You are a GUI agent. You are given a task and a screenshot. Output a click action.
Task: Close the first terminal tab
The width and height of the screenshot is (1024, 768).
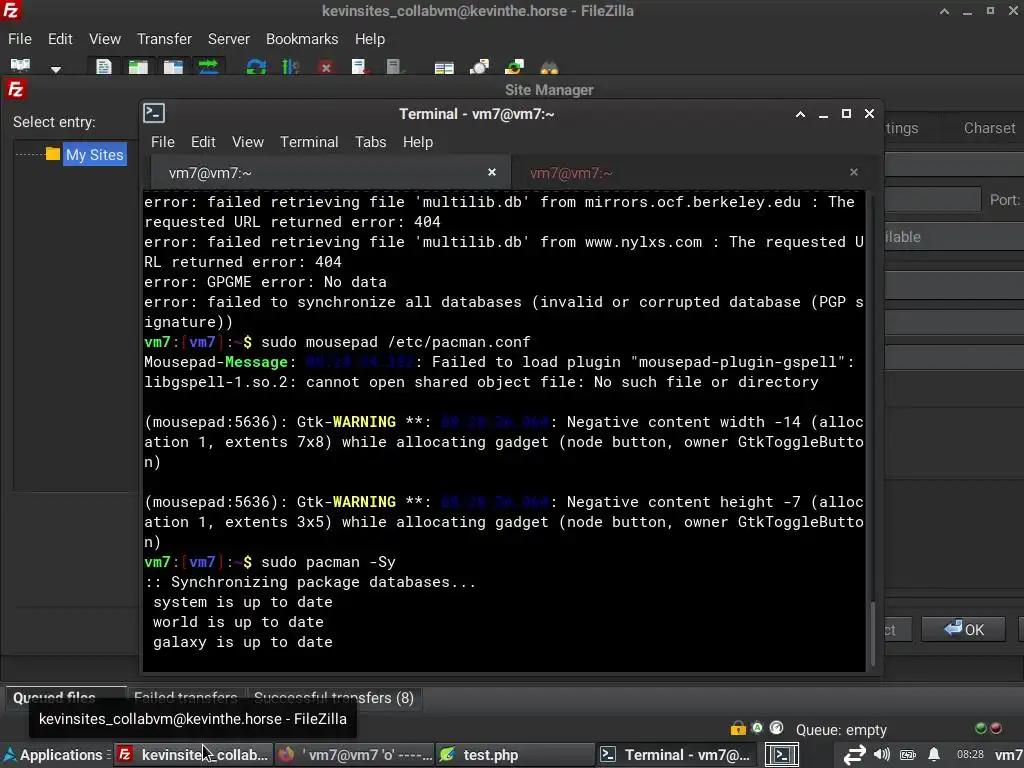tap(492, 172)
